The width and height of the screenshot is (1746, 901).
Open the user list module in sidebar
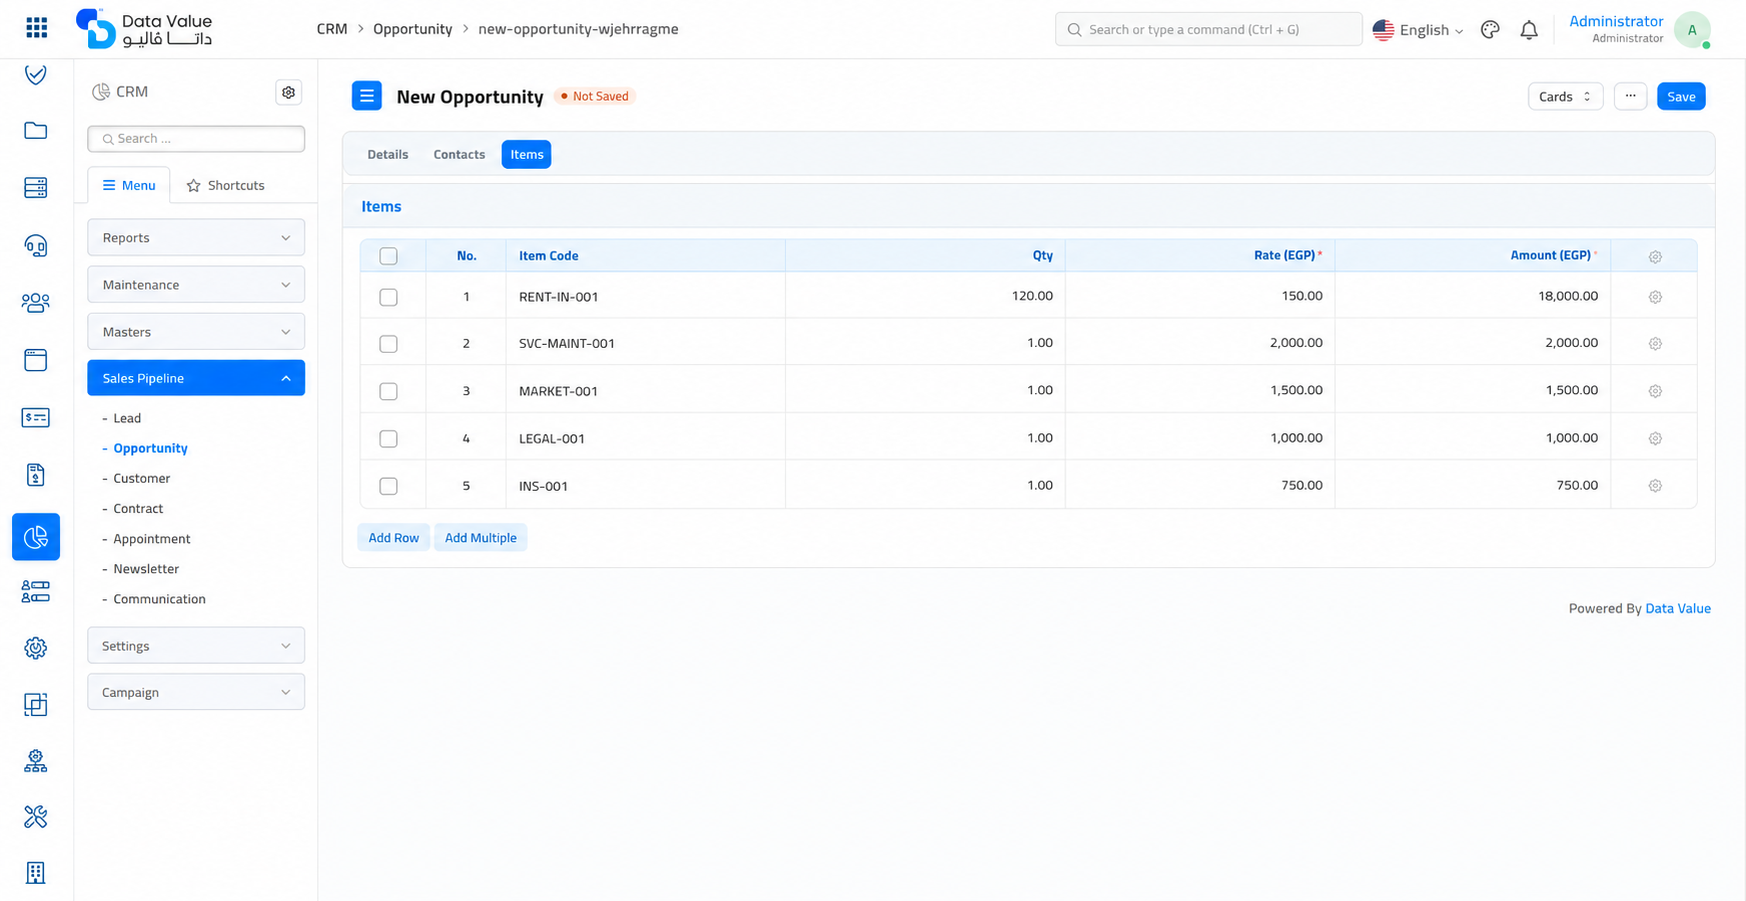point(36,592)
